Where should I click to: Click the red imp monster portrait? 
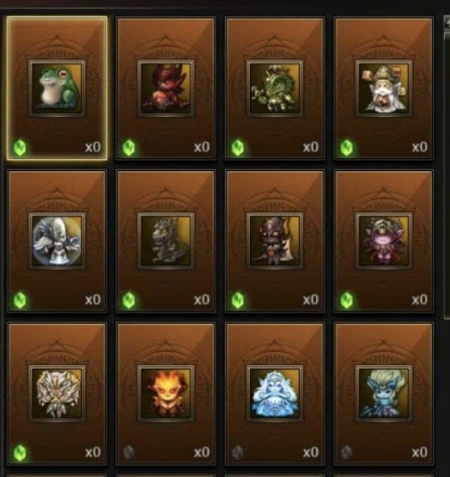(166, 88)
